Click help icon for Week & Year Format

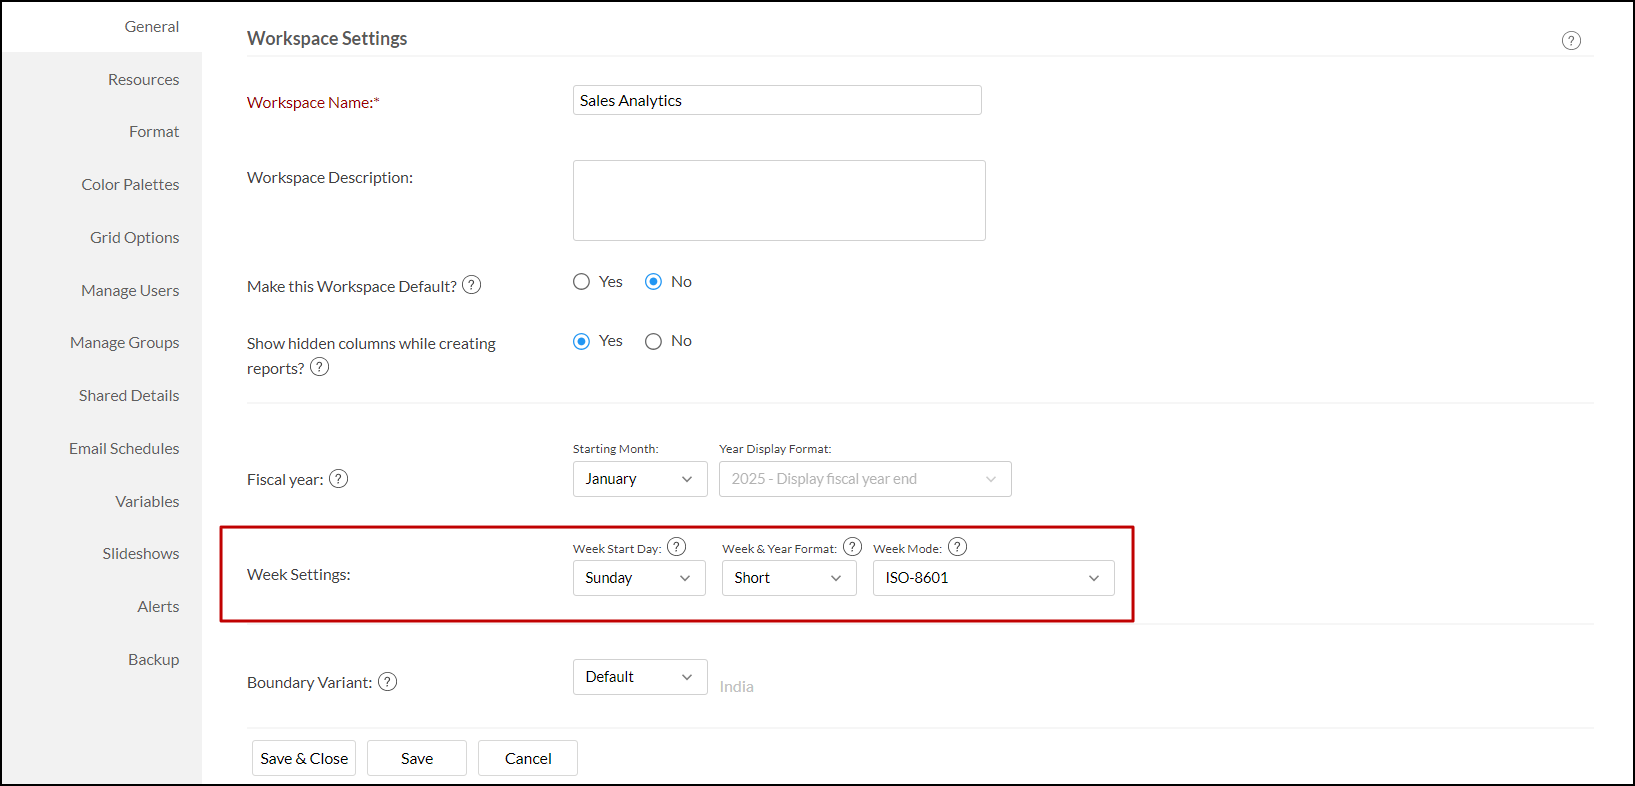[852, 547]
